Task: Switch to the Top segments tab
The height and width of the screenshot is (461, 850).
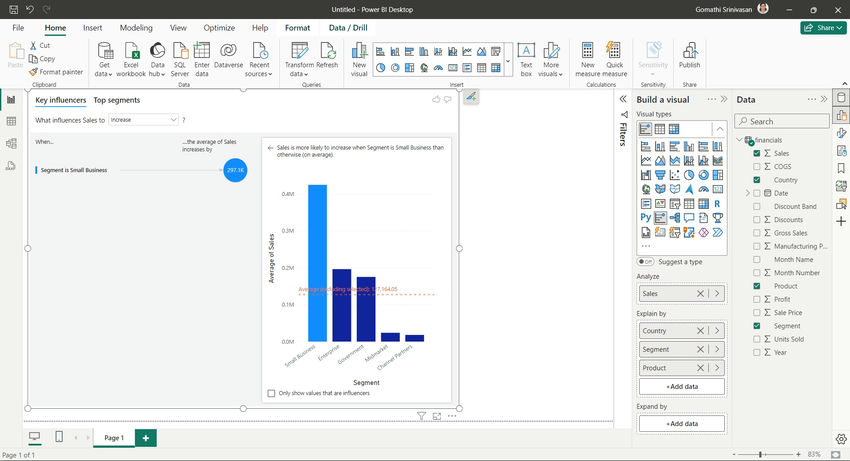Action: coord(117,100)
